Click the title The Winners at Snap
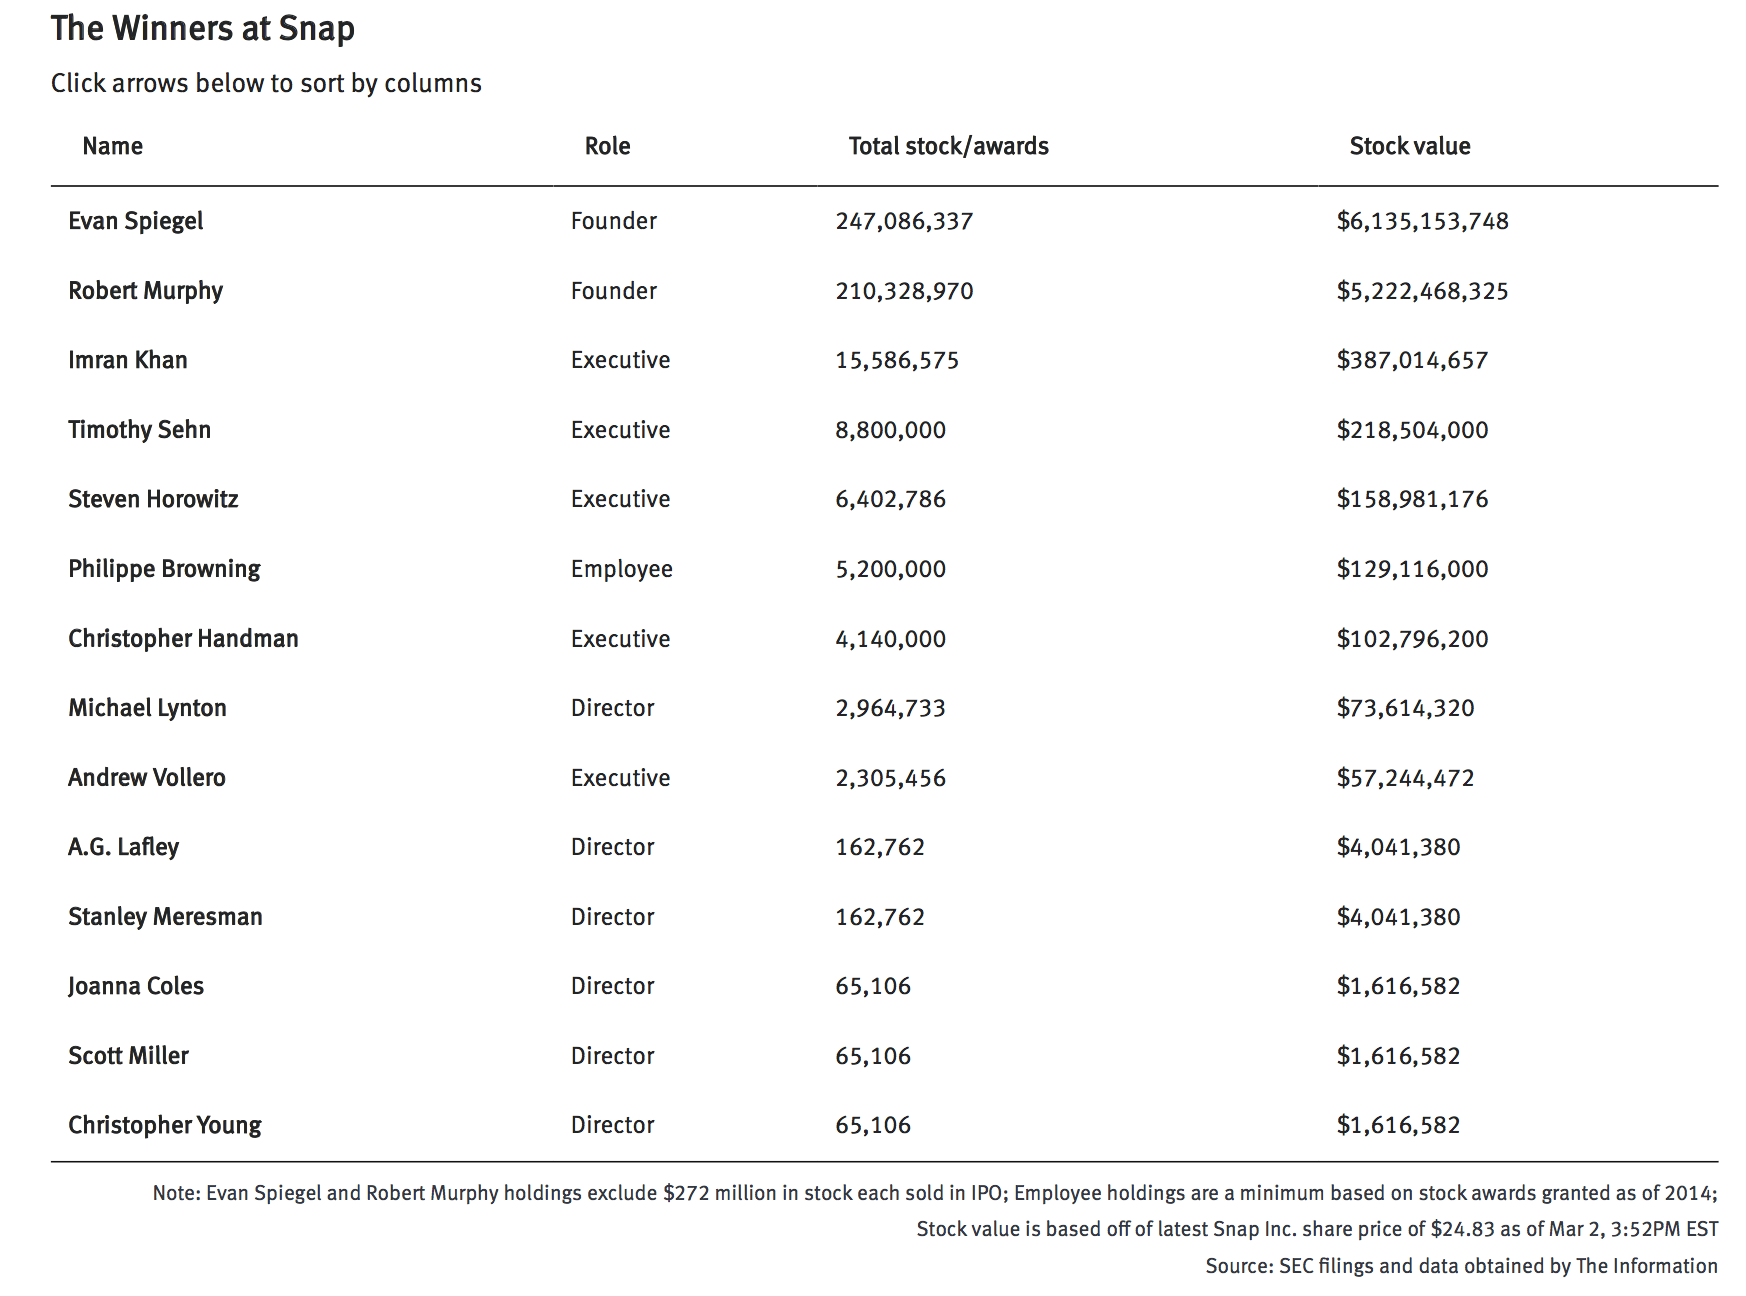This screenshot has height=1296, width=1746. [x=203, y=29]
